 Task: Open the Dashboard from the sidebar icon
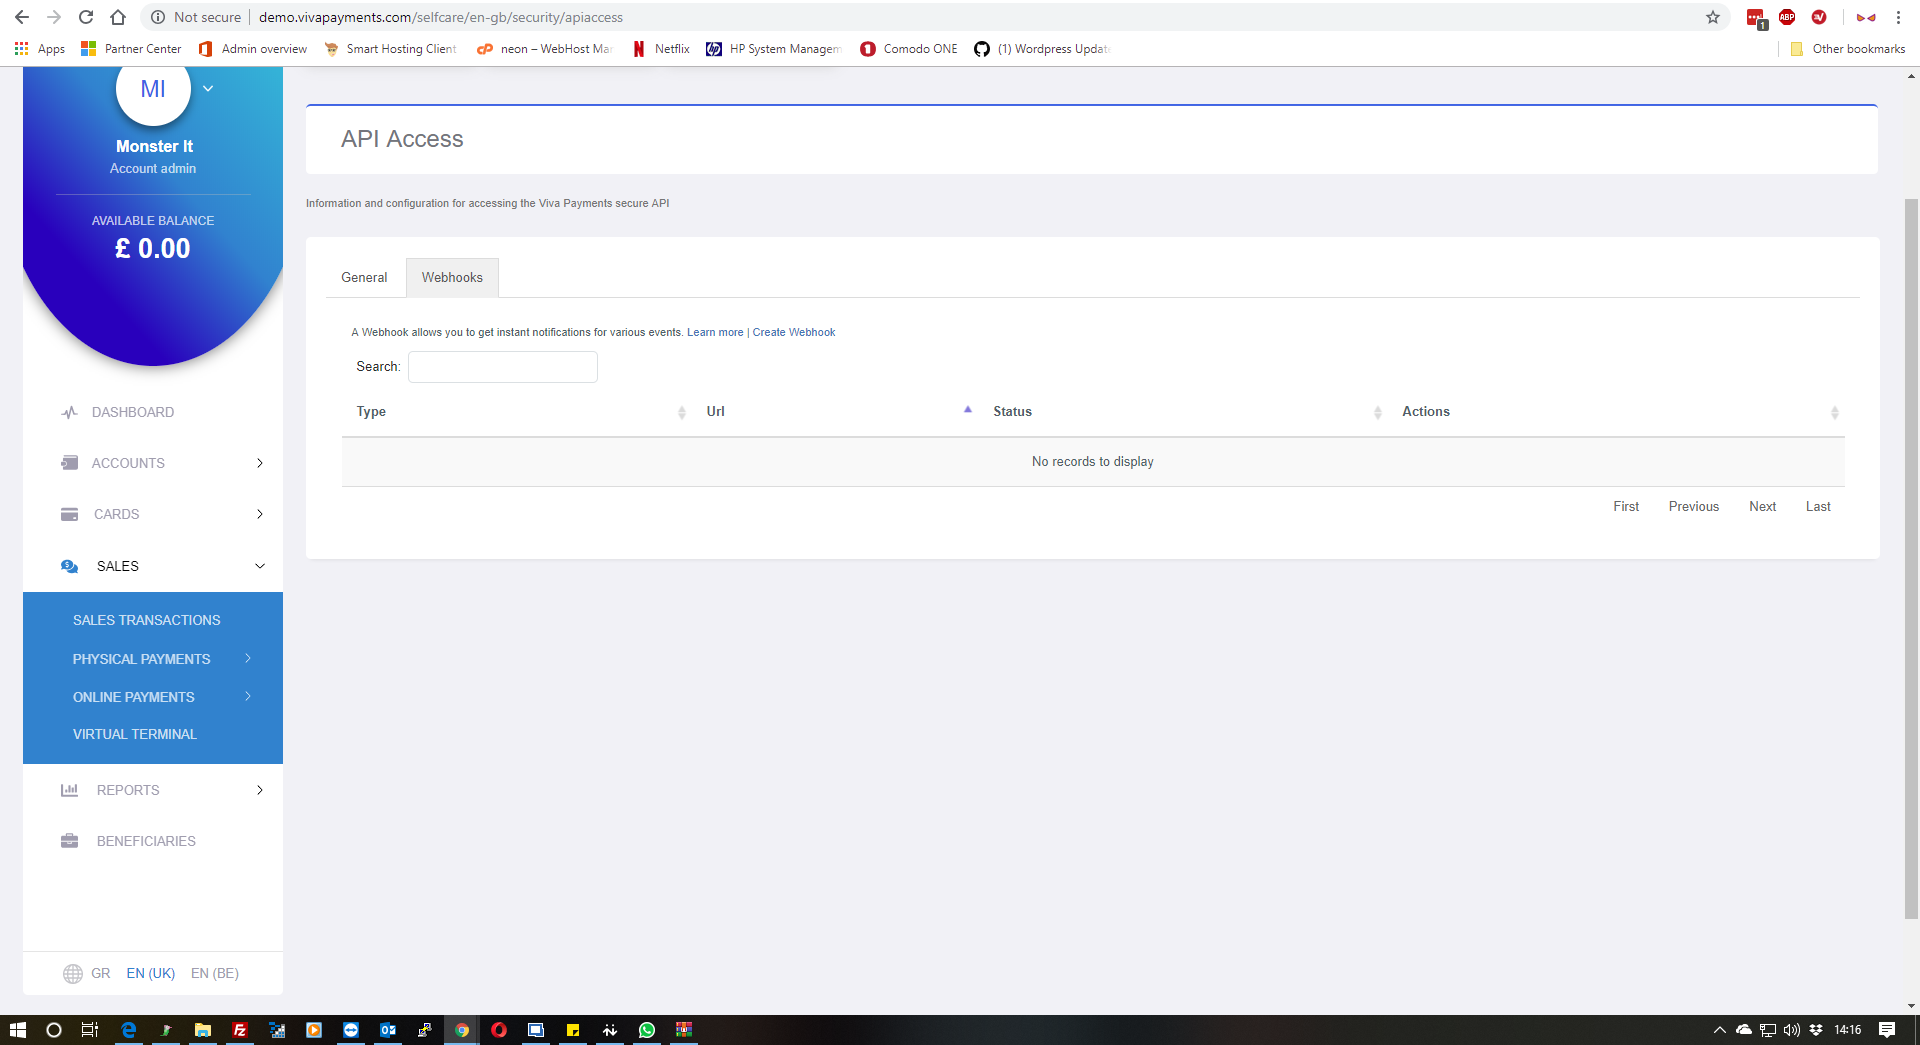pyautogui.click(x=68, y=412)
